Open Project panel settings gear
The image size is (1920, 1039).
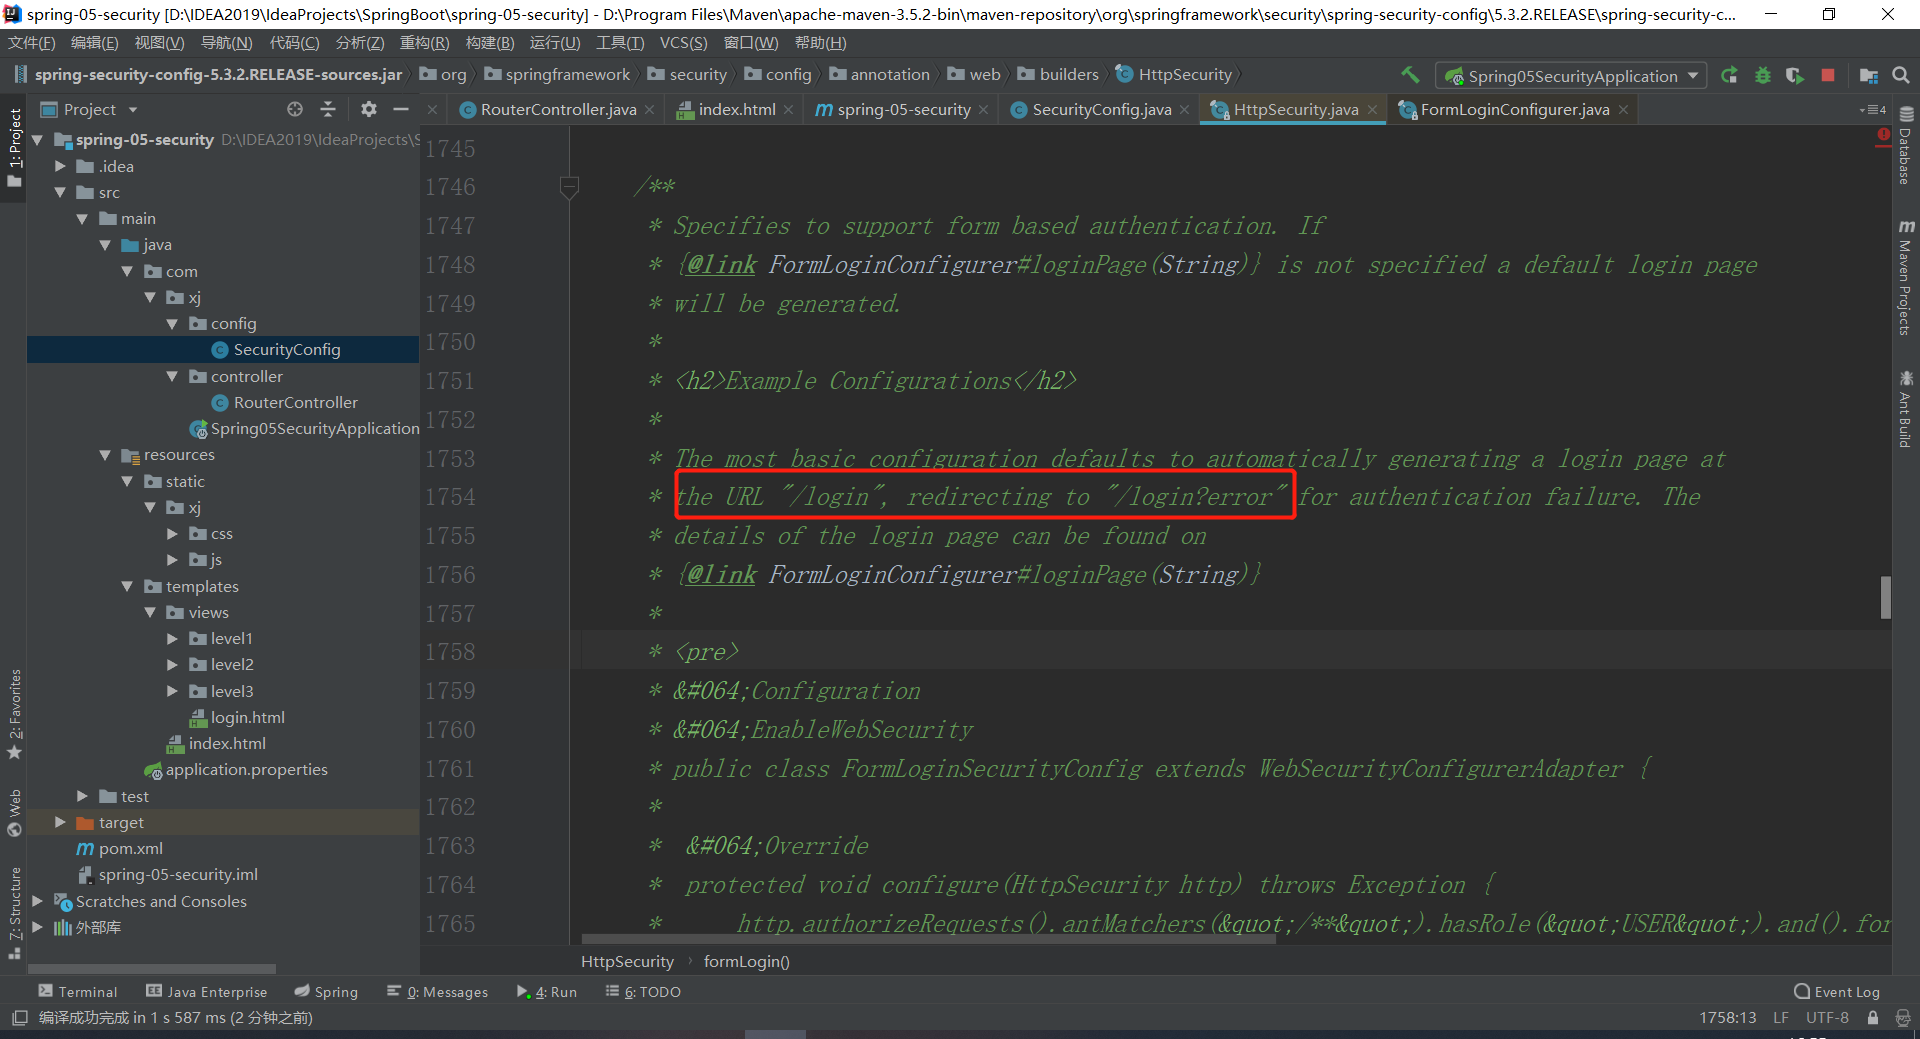coord(369,109)
